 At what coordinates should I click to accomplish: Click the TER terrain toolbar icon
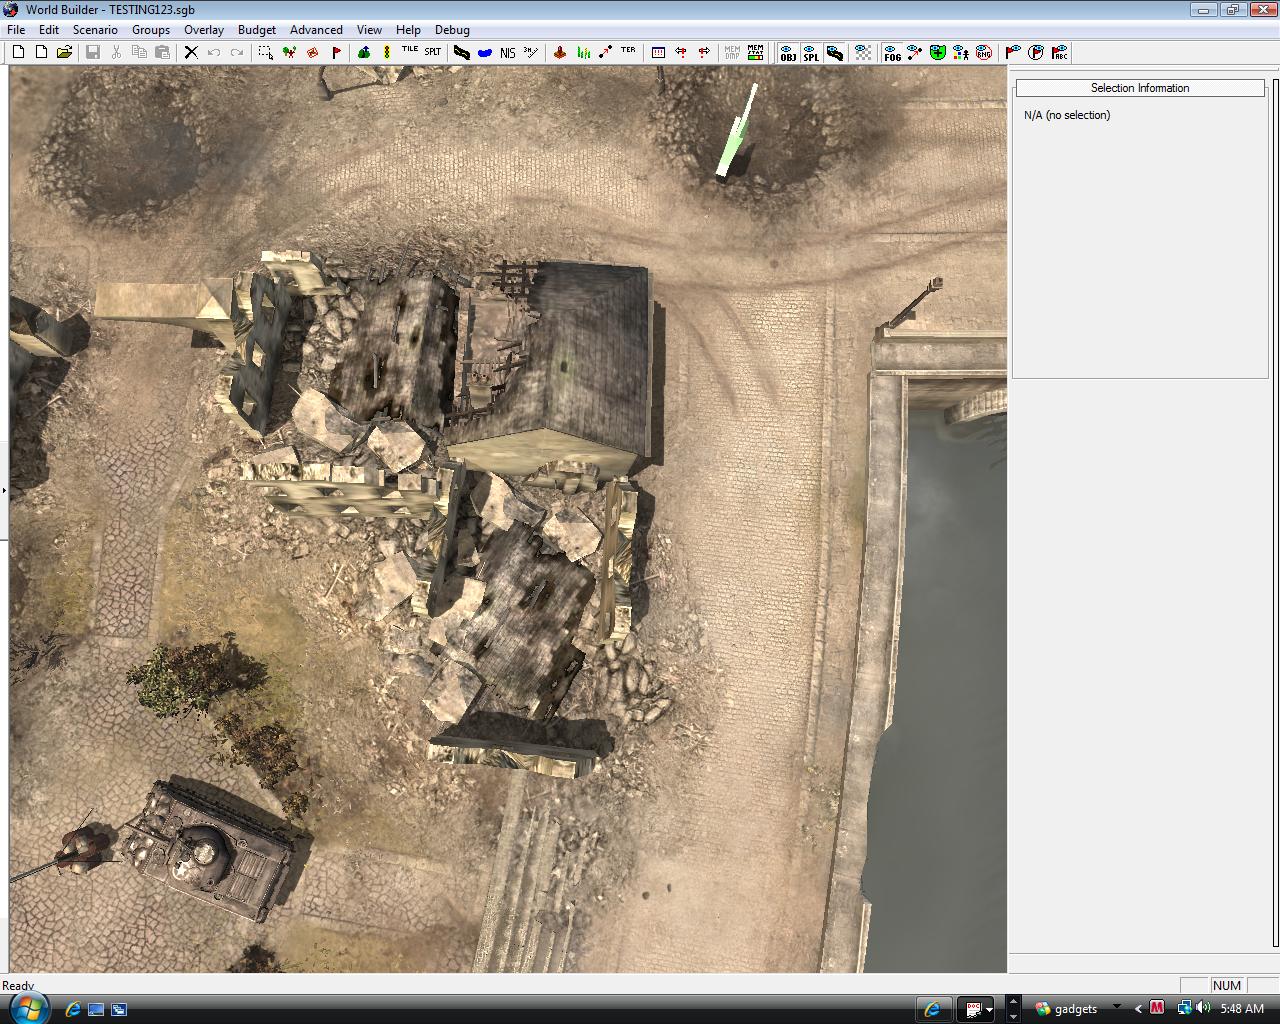coord(628,50)
